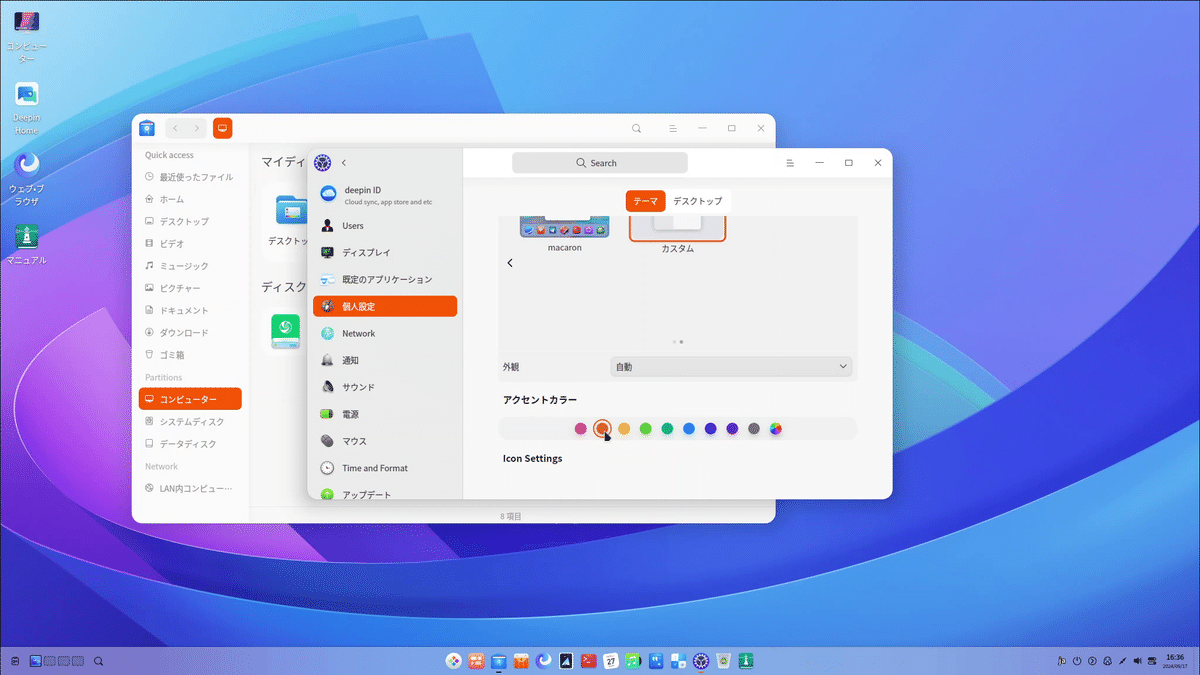
Task: Open ゴミ箱 in the file manager sidebar
Action: pyautogui.click(x=190, y=354)
